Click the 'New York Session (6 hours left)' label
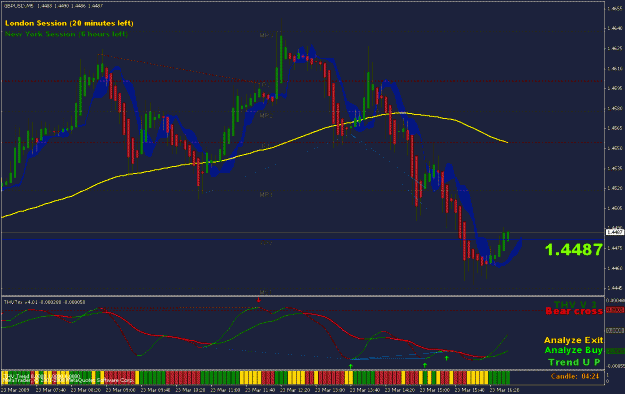625x394 pixels. 66,34
